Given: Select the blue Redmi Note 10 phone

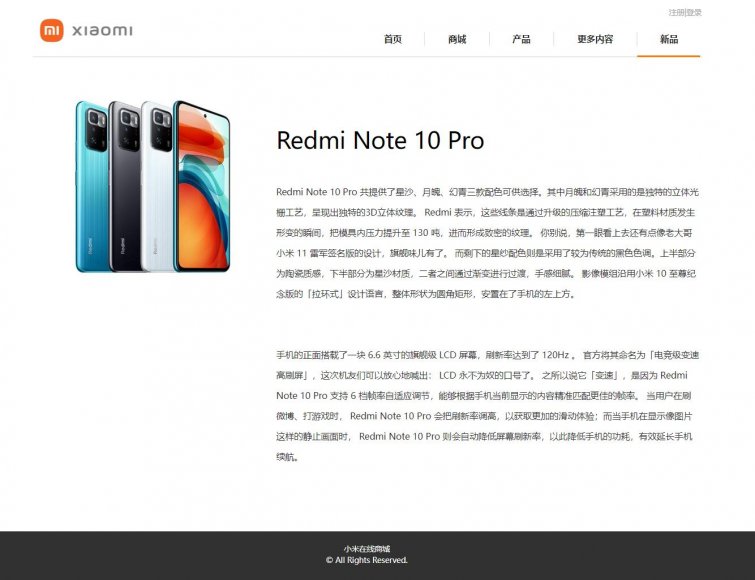Looking at the screenshot, I should pos(92,187).
